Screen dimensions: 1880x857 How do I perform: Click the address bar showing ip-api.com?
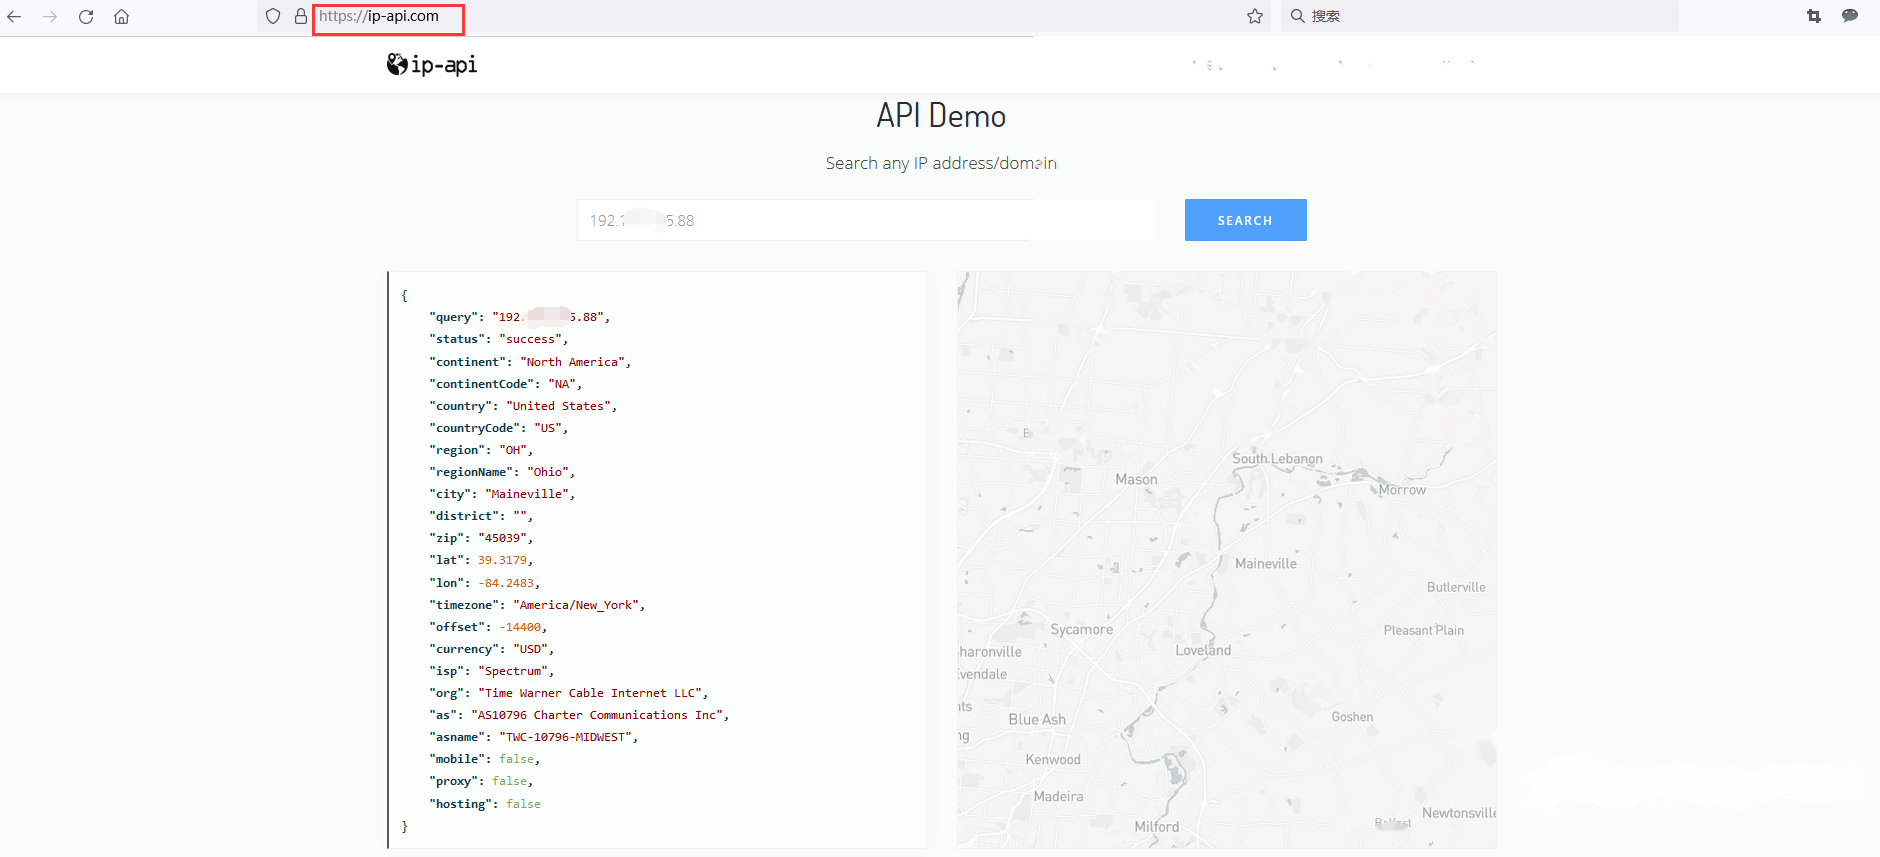[x=388, y=17]
